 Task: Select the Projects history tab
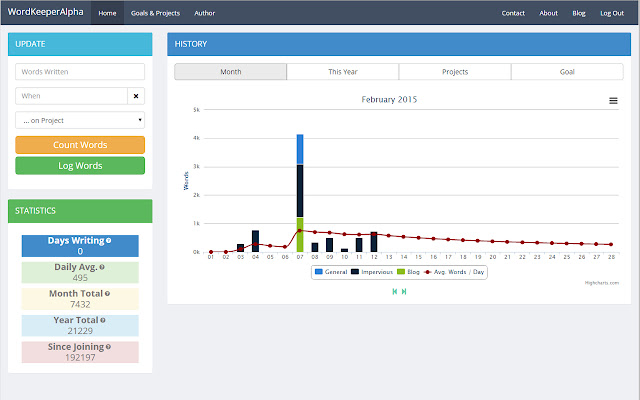pyautogui.click(x=455, y=72)
